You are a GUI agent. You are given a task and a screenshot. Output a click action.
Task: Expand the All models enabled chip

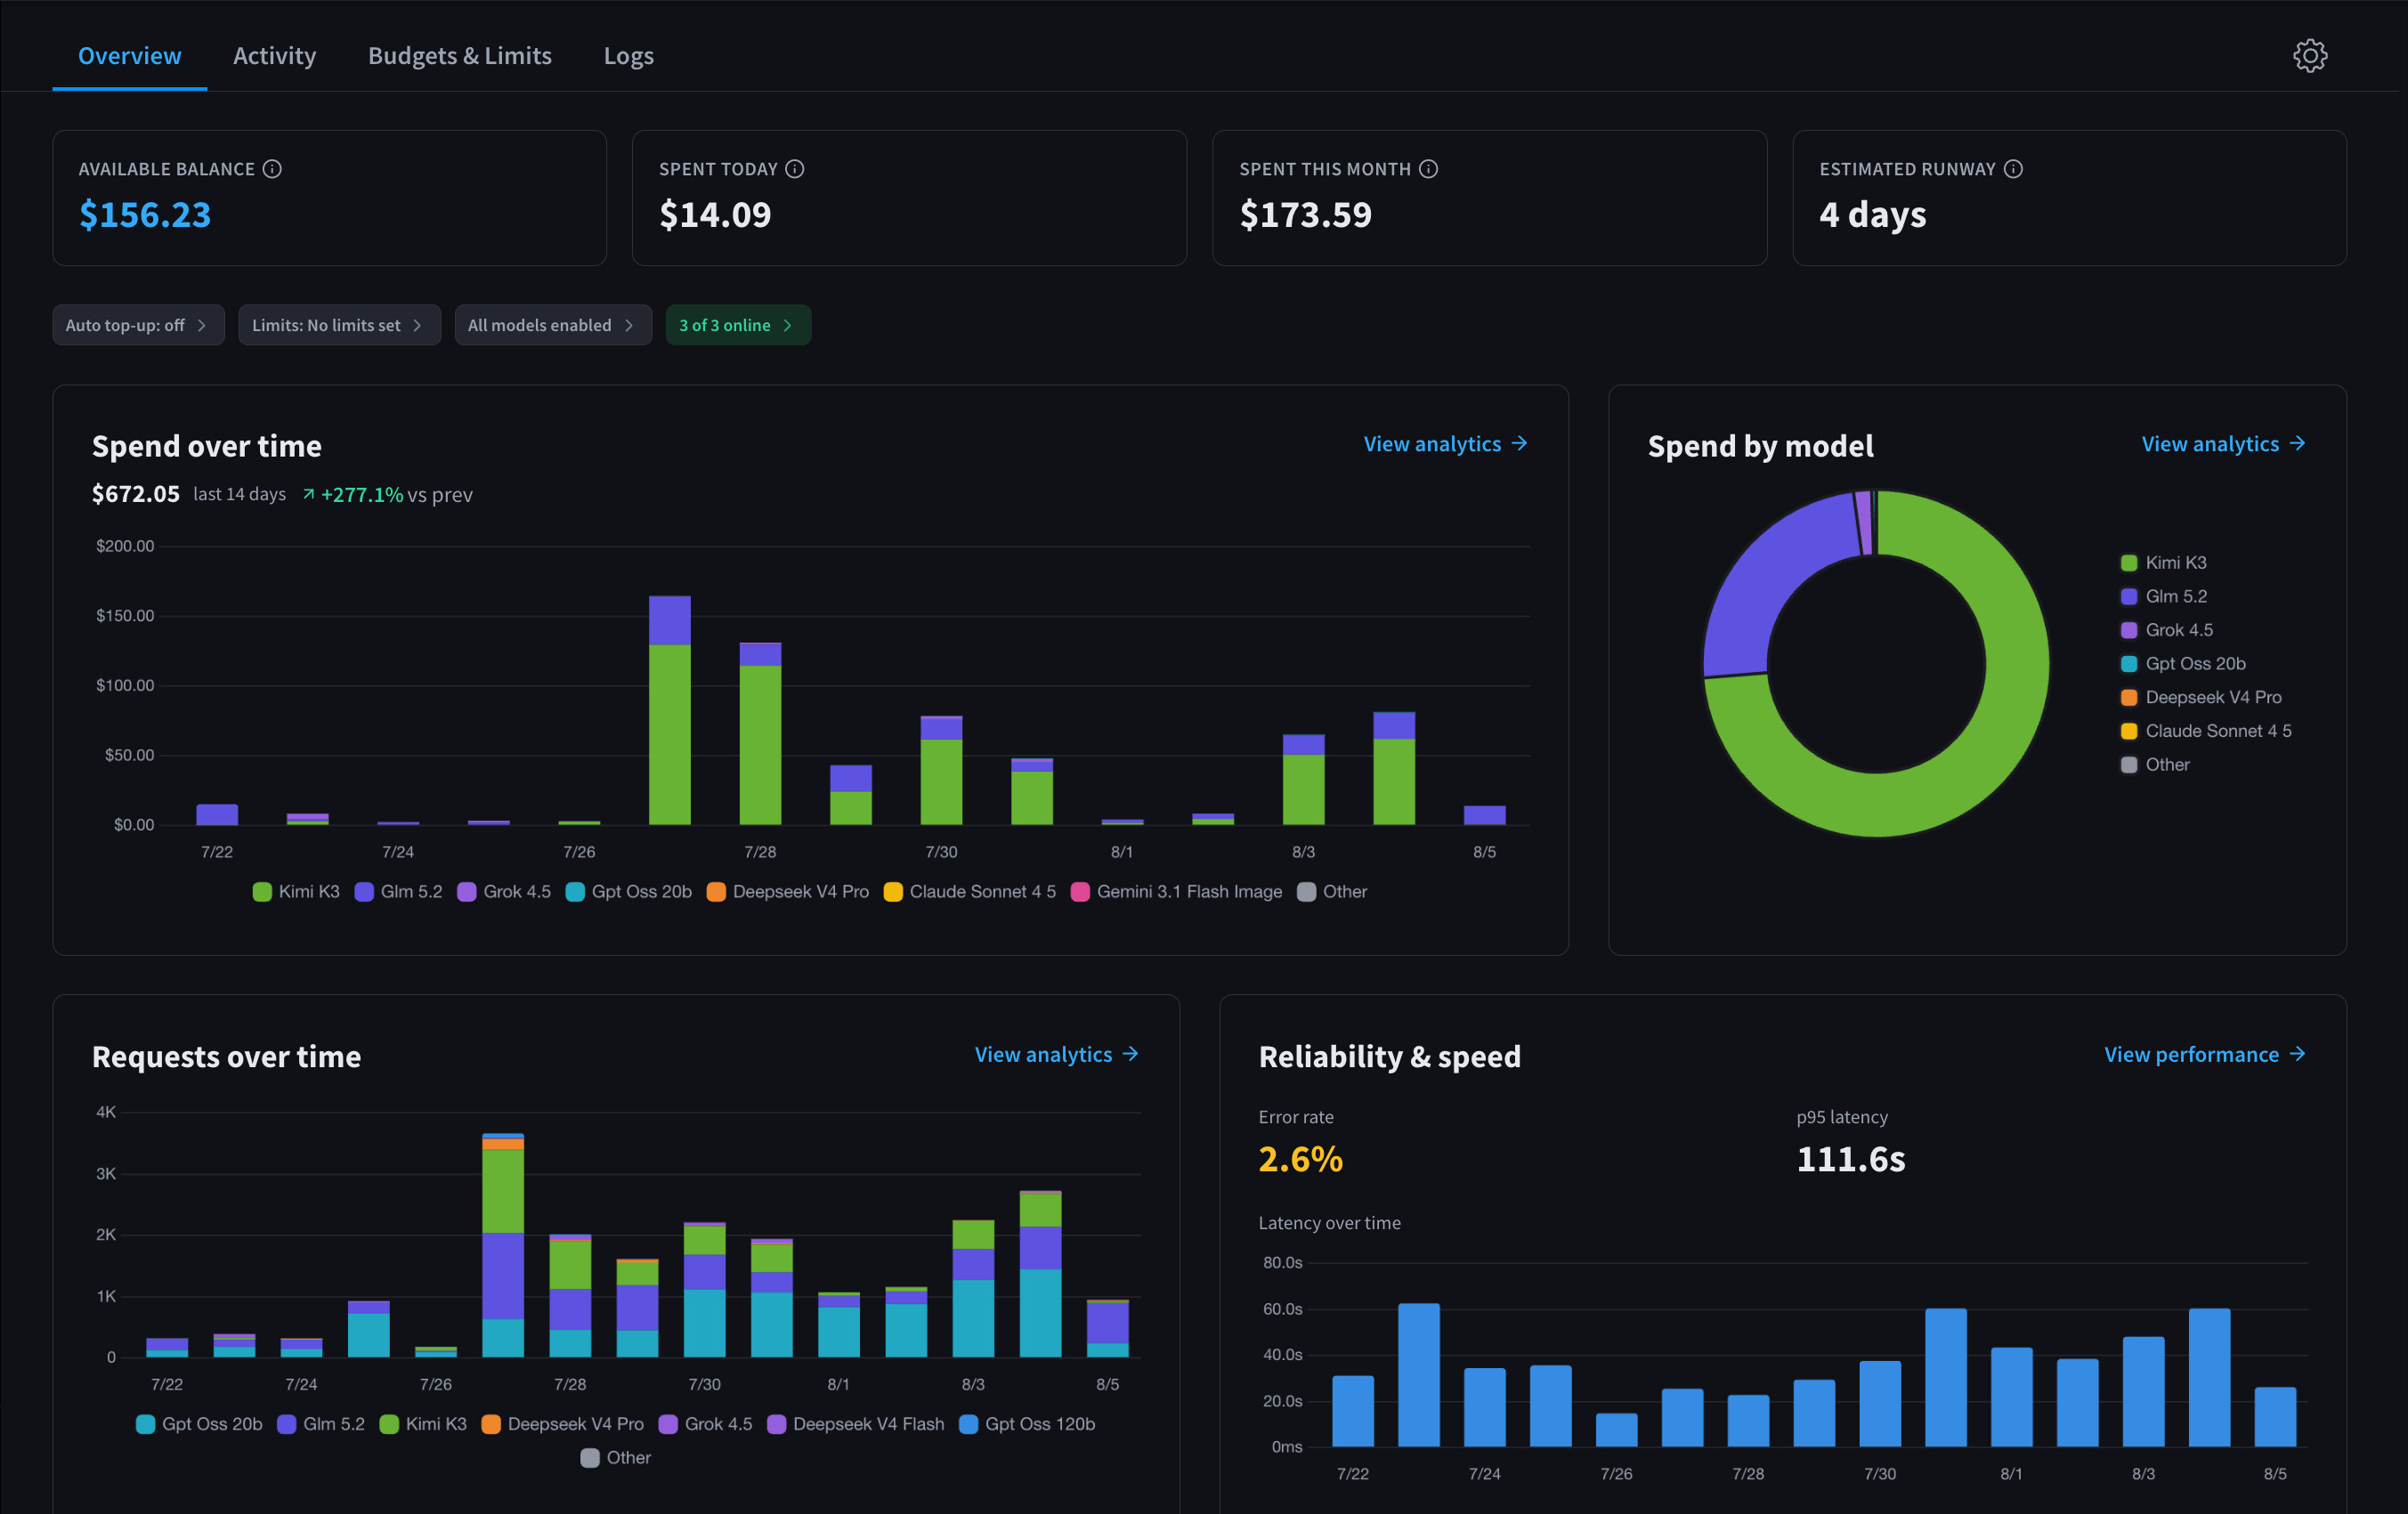coord(553,325)
